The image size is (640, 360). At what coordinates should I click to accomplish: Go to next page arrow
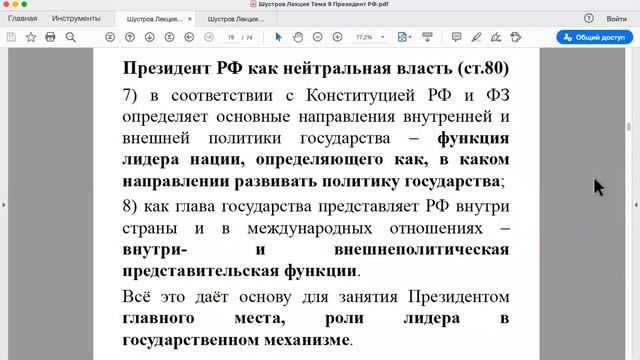coord(149,37)
